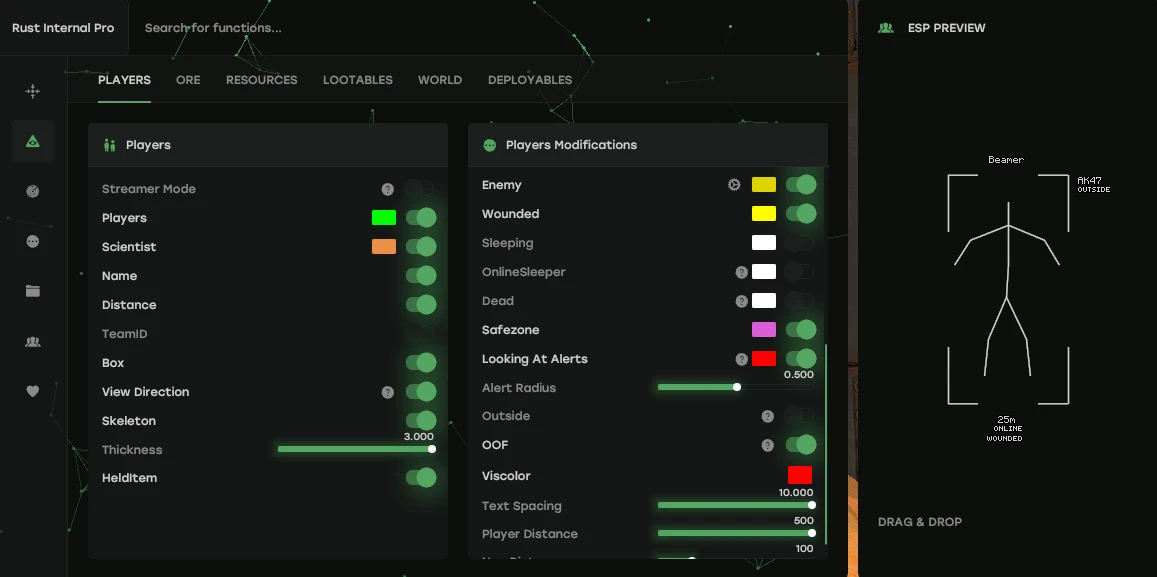Enable the OnlineSleeper toggle
Screen dimensions: 1157x577
pyautogui.click(x=799, y=272)
